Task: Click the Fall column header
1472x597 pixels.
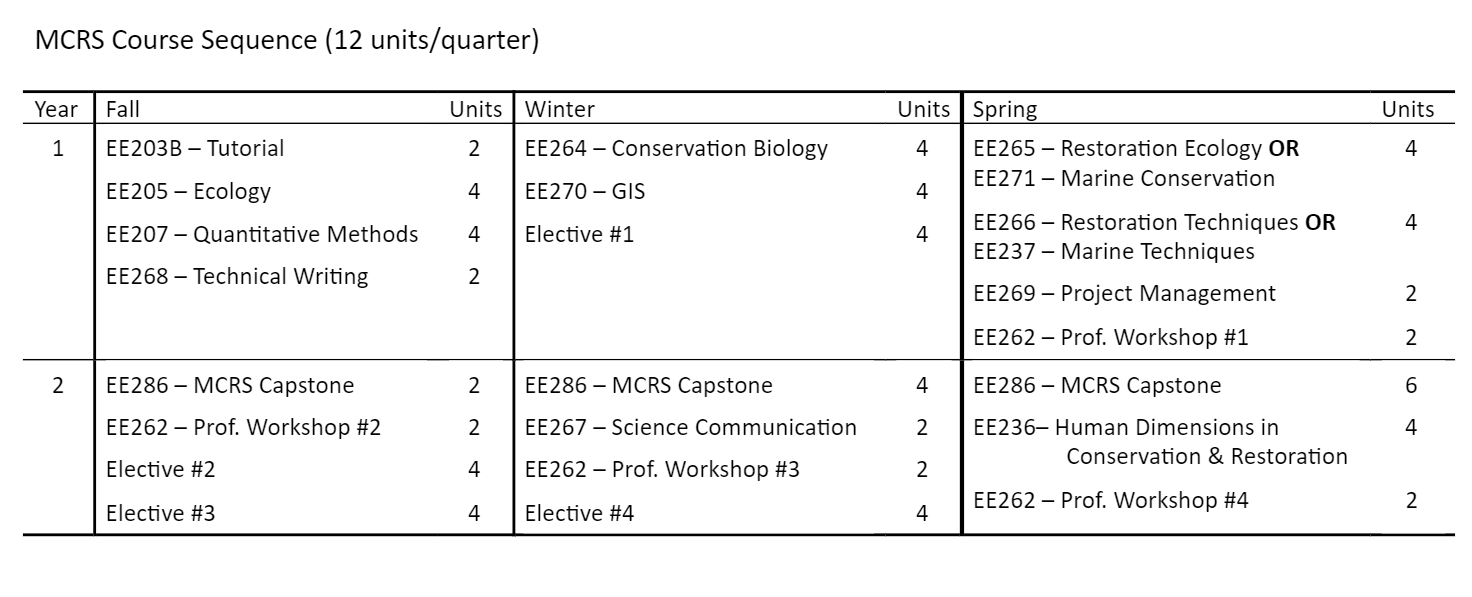Action: pos(130,109)
